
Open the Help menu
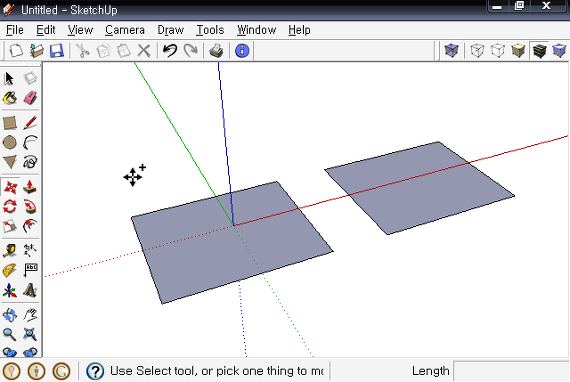point(299,30)
